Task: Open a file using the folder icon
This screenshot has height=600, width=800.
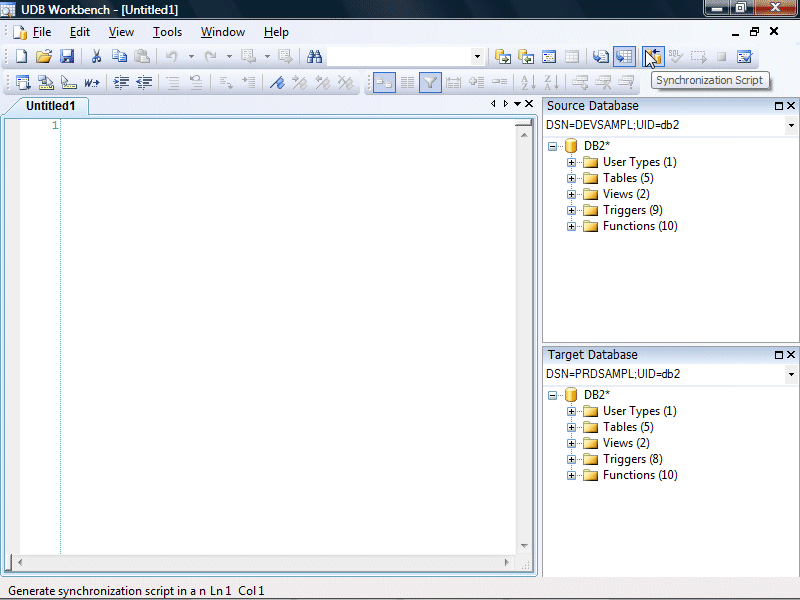Action: (44, 56)
